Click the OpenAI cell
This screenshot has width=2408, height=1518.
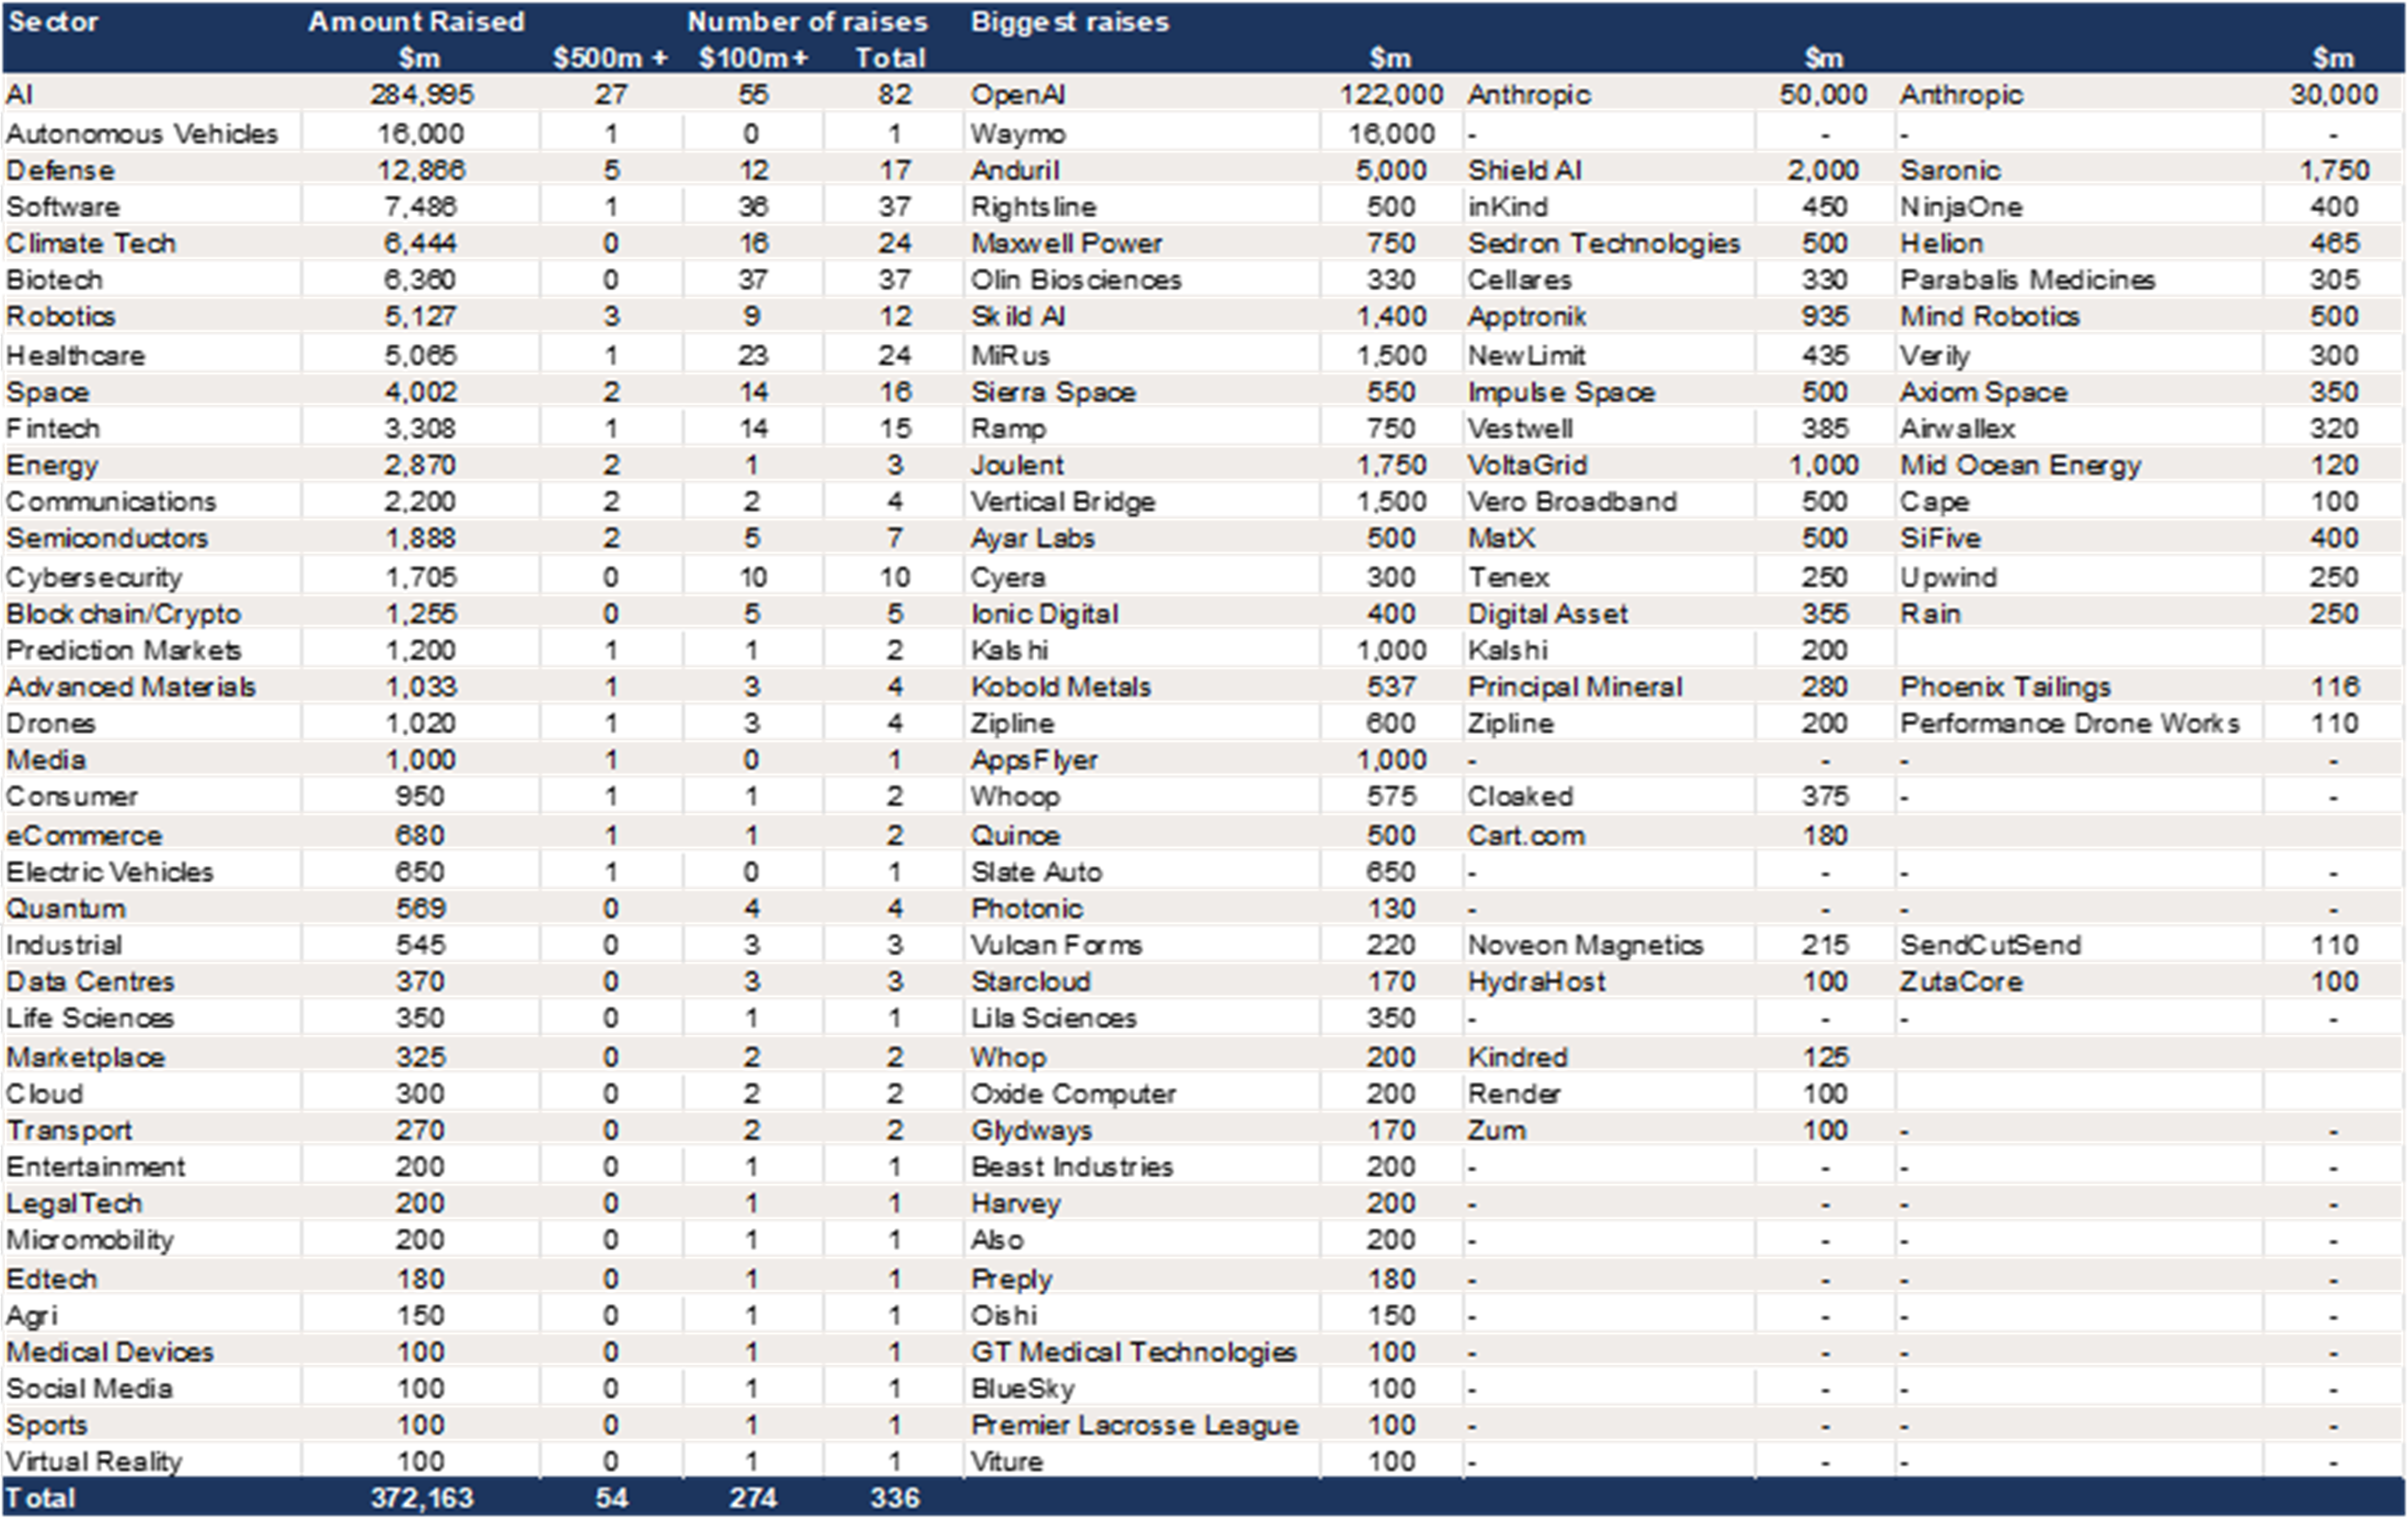pyautogui.click(x=1017, y=95)
